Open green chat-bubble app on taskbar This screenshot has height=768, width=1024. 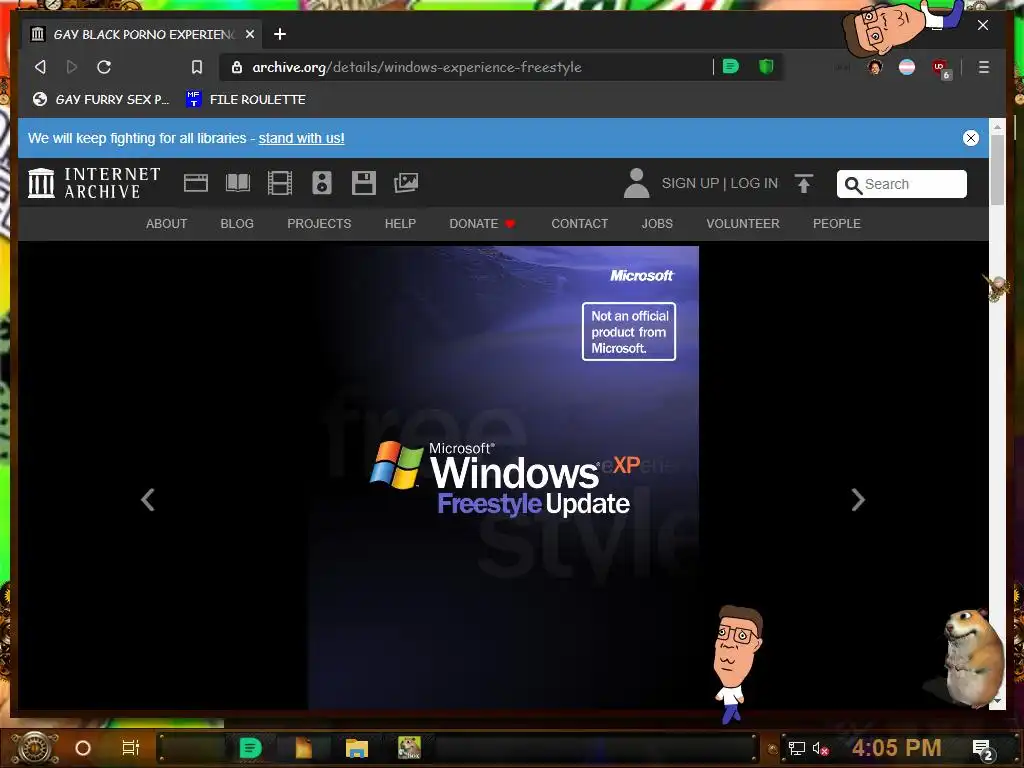[x=250, y=748]
